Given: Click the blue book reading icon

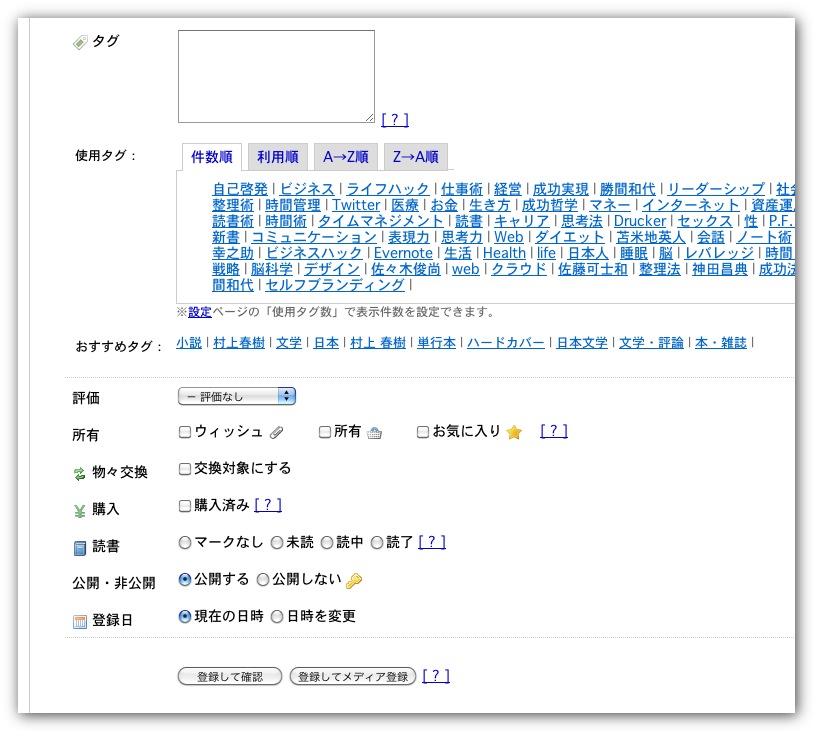Looking at the screenshot, I should 80,547.
